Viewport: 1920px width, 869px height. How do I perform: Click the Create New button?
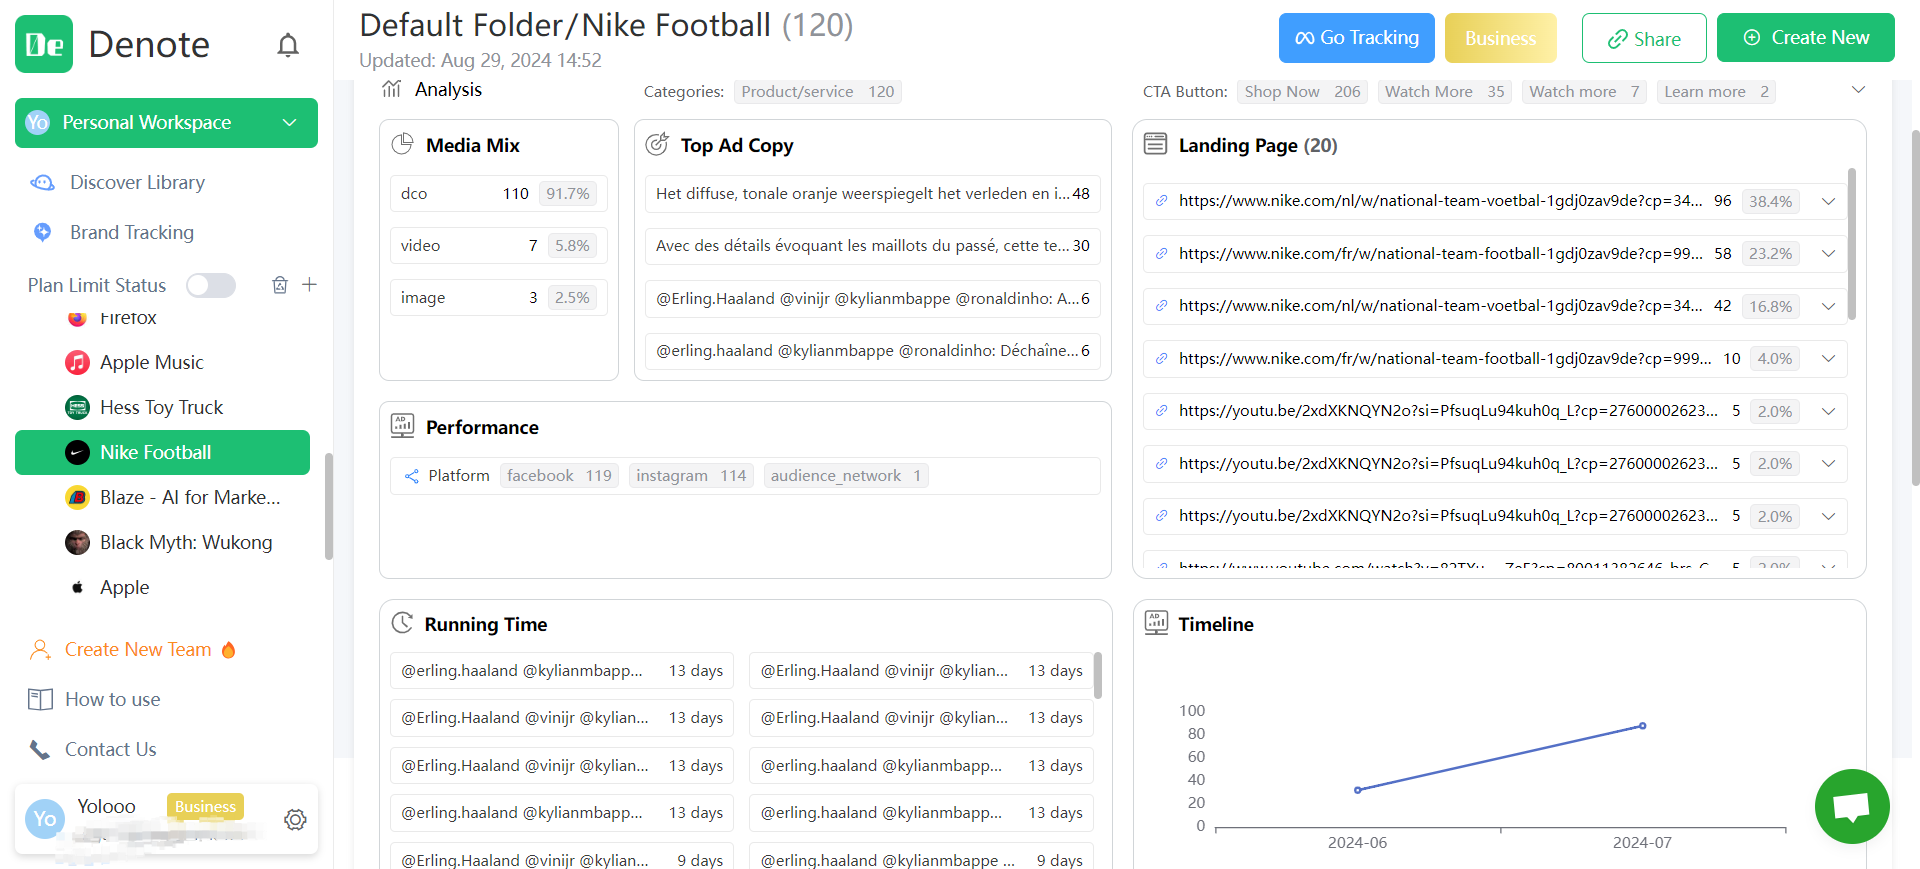click(x=1805, y=38)
